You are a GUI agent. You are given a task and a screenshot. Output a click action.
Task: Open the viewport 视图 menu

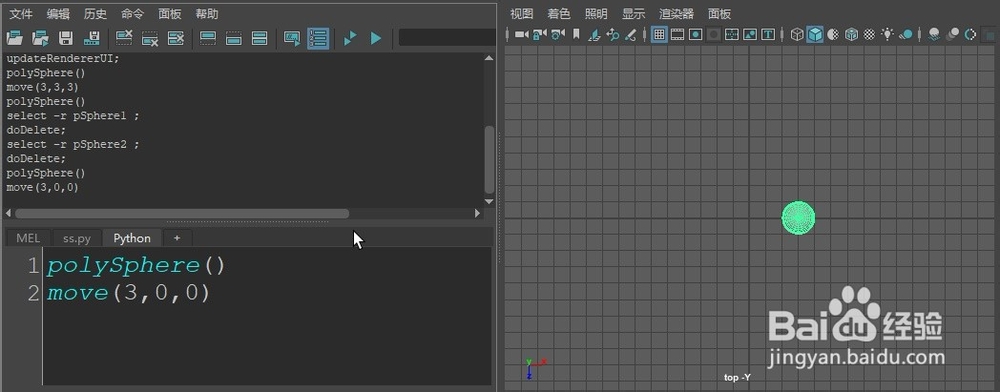(522, 14)
